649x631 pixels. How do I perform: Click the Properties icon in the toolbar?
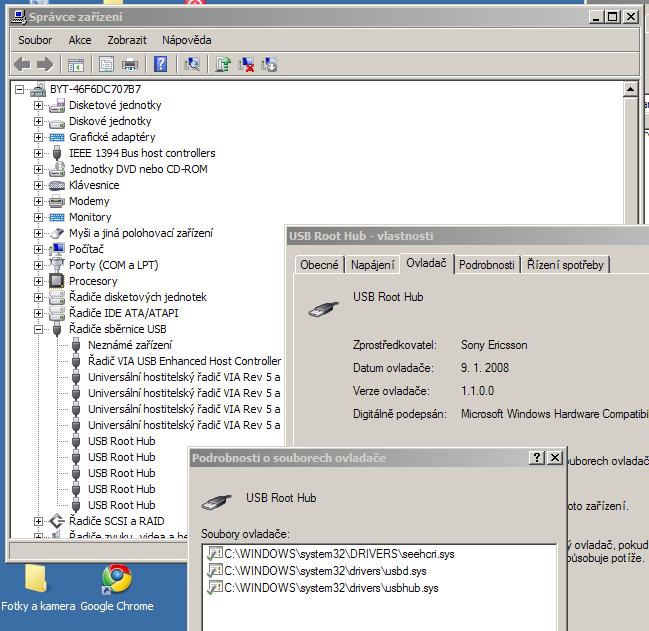click(x=105, y=64)
